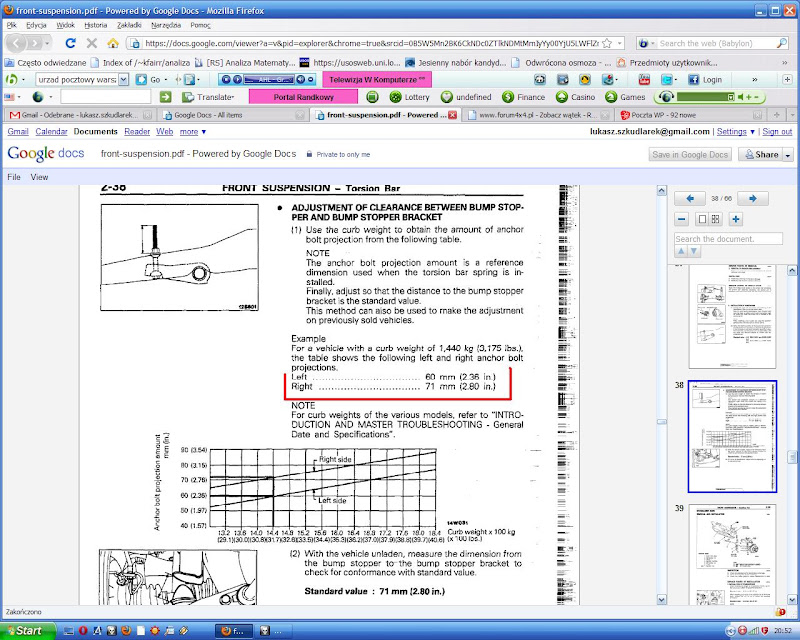Click the pink Telewizja W Komputerze button

(377, 80)
